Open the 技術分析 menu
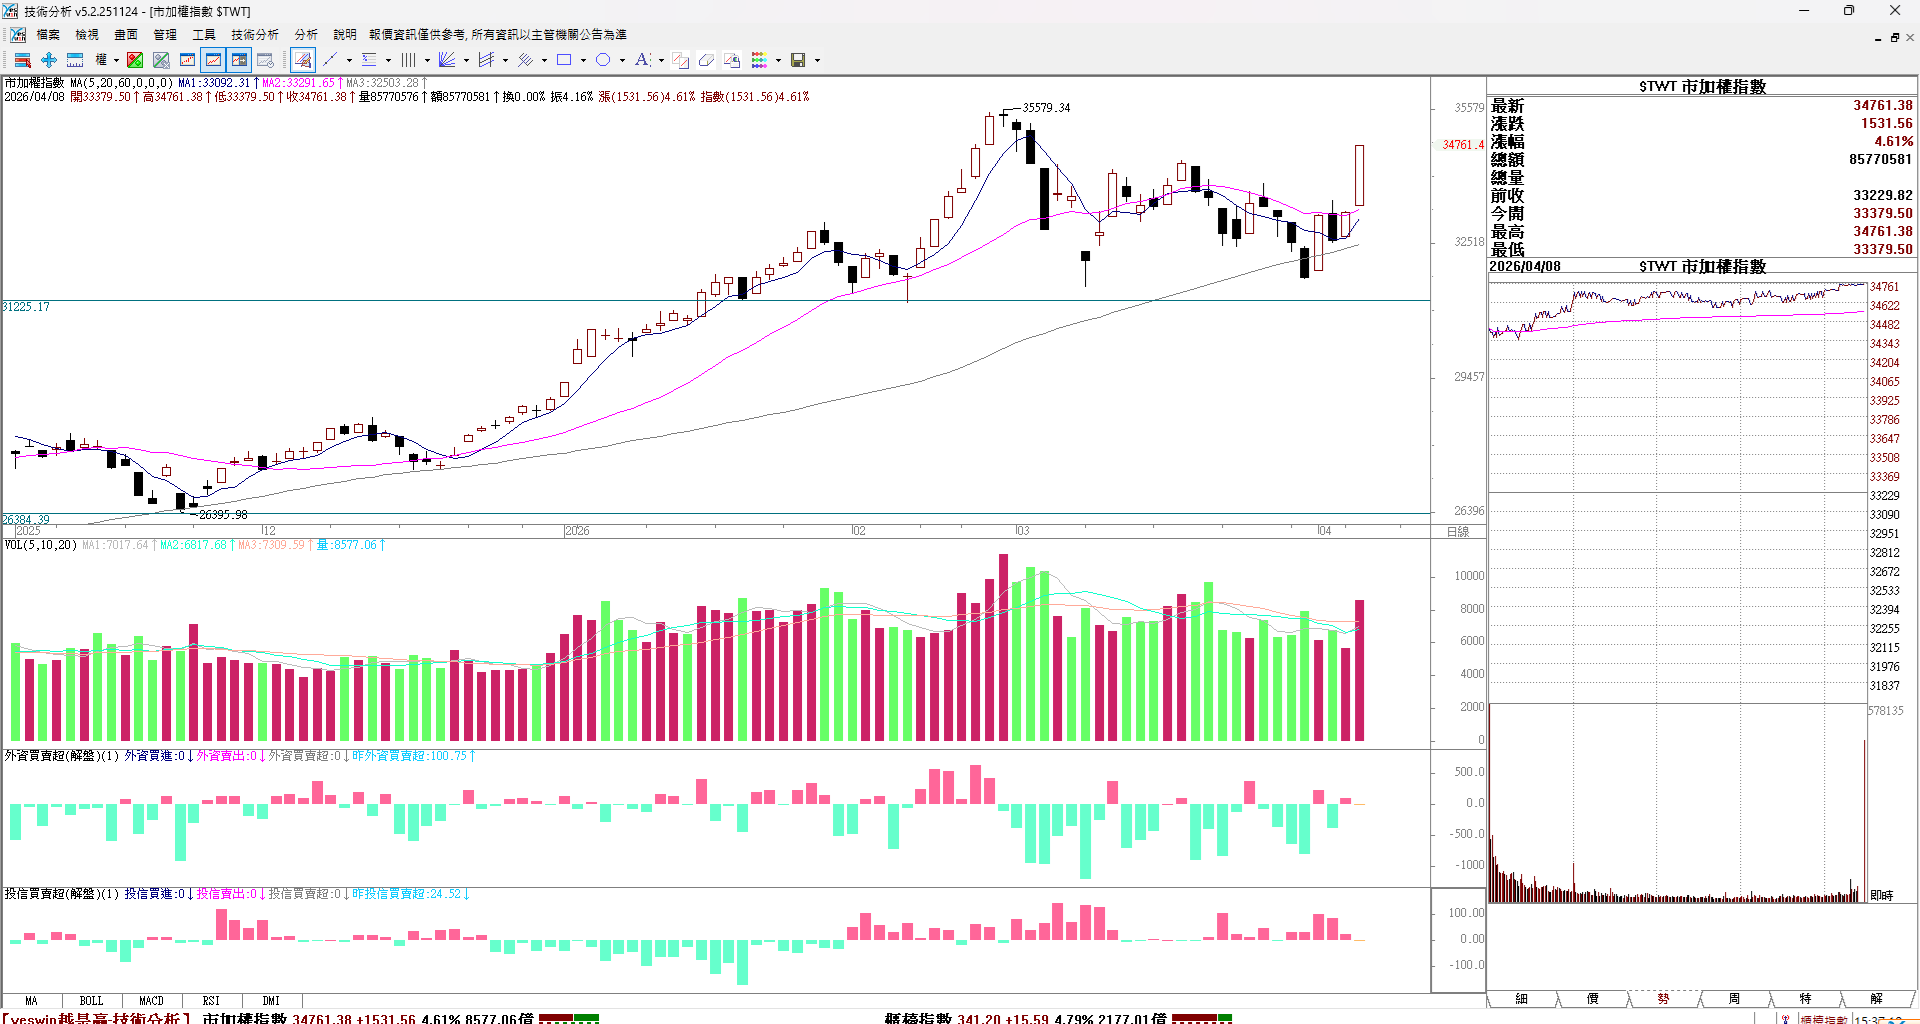1920x1024 pixels. (x=254, y=34)
